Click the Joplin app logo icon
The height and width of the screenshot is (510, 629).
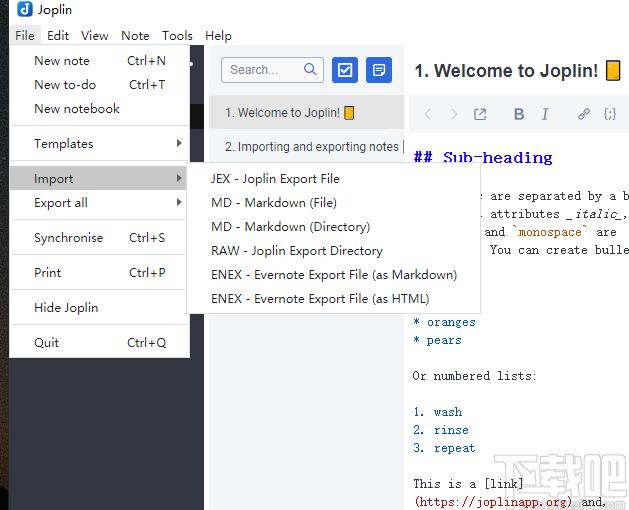[25, 9]
